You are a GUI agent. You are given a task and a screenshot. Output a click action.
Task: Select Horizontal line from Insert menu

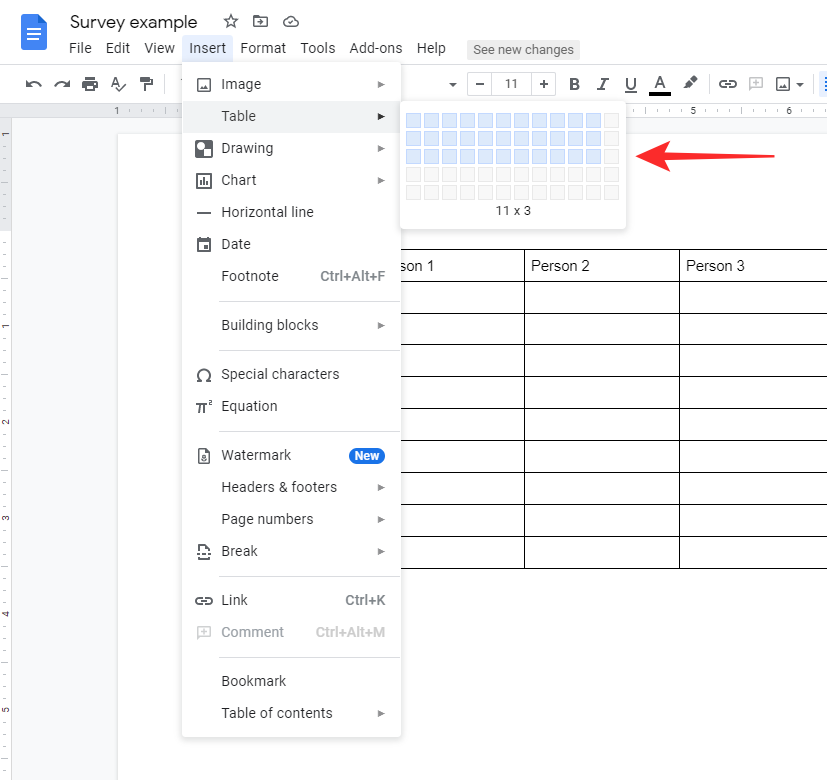coord(267,212)
